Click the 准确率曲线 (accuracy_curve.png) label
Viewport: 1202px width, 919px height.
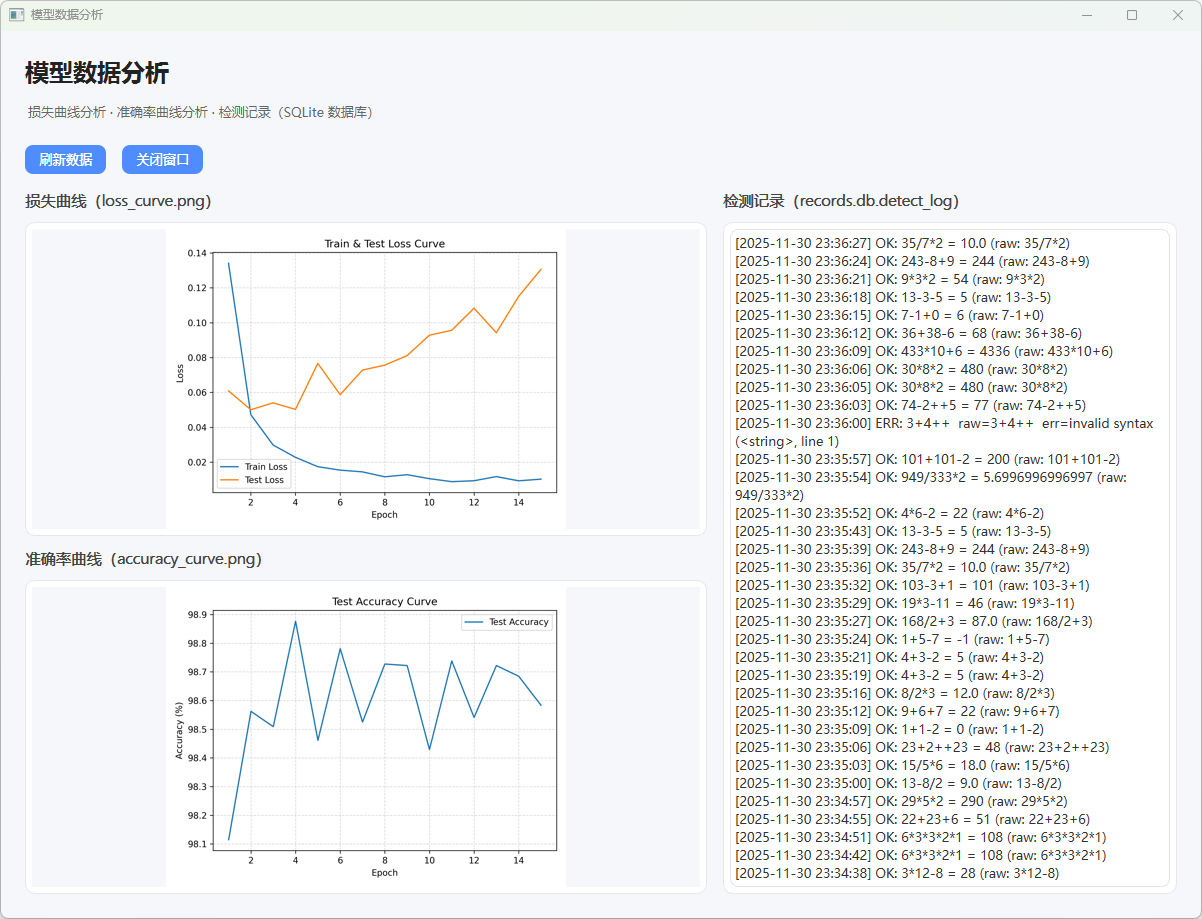[x=143, y=559]
